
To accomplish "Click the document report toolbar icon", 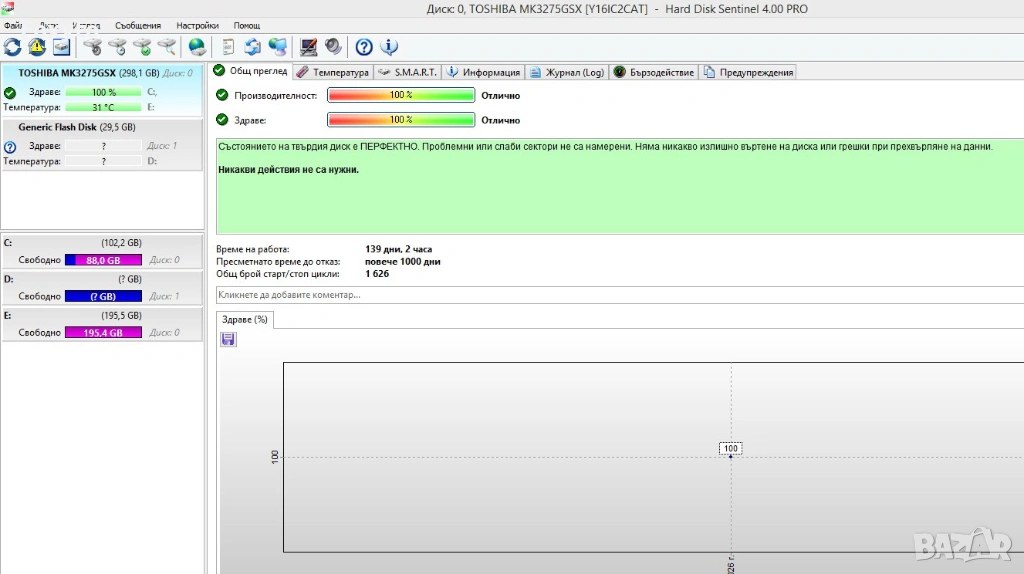I will pos(229,47).
